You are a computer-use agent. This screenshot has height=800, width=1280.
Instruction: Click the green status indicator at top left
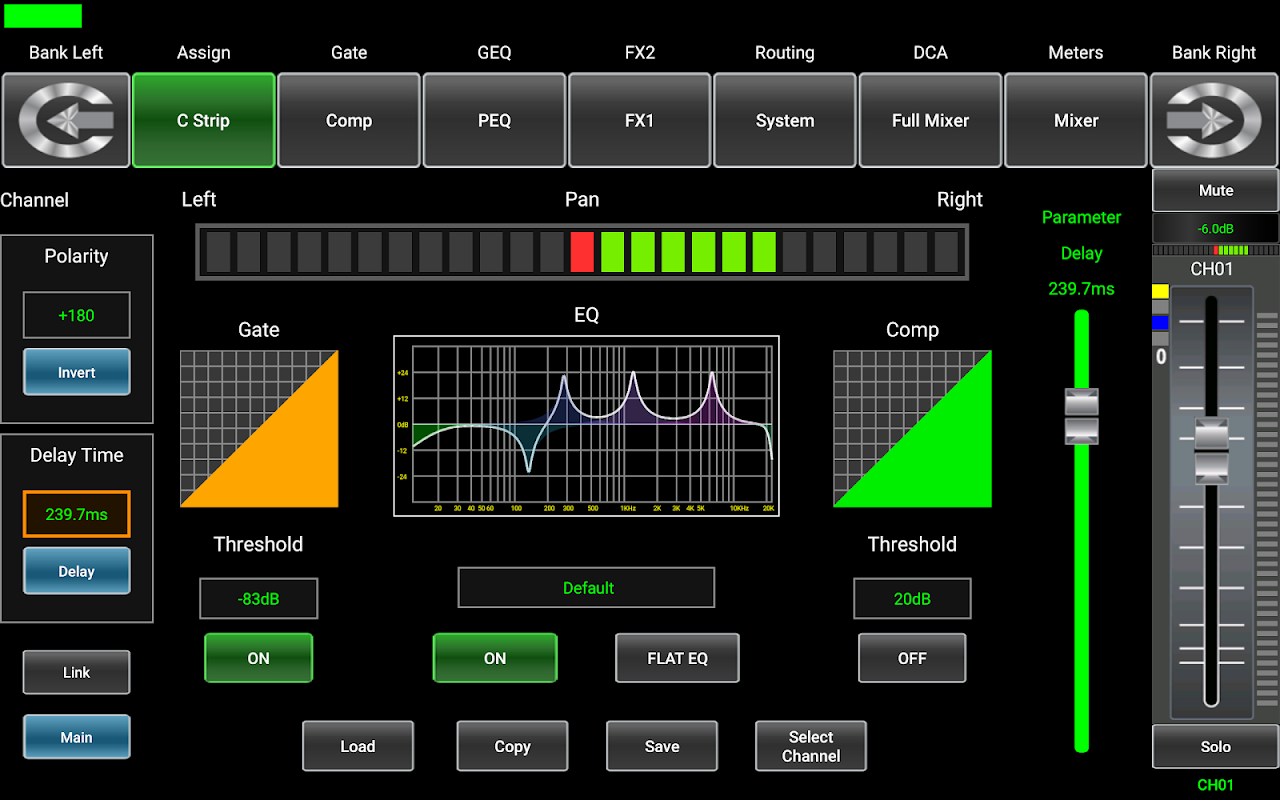pos(43,15)
